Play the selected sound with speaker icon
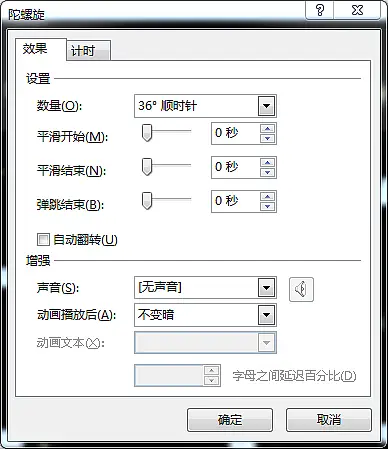 pos(301,289)
